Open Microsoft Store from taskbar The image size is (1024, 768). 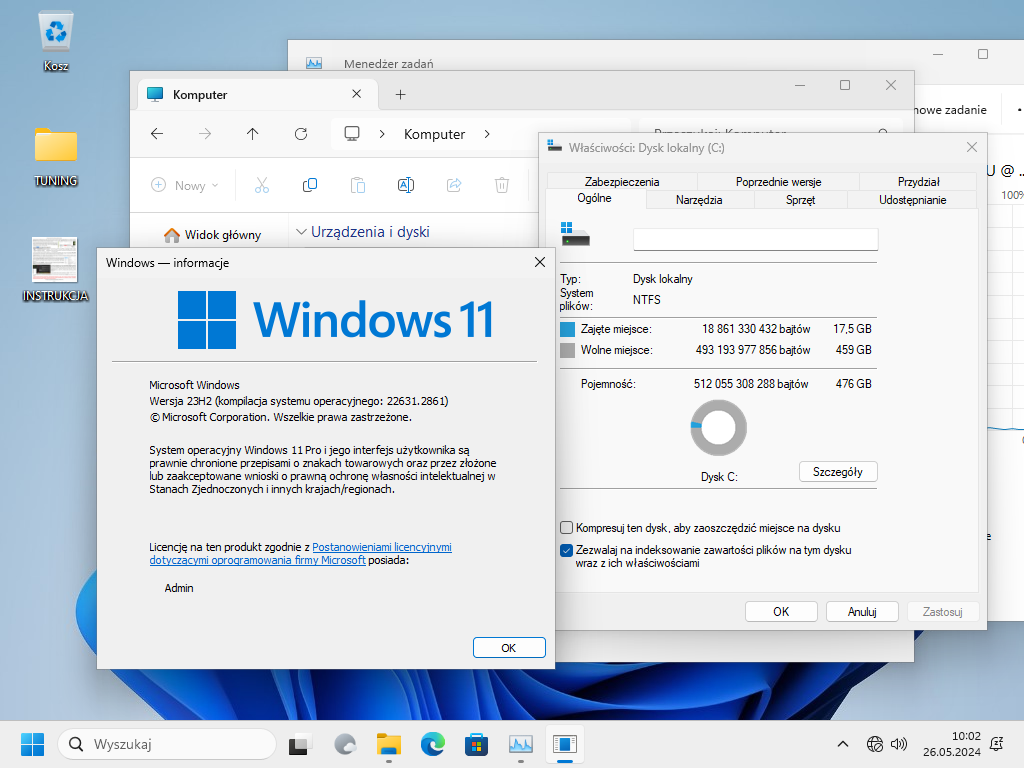tap(476, 744)
